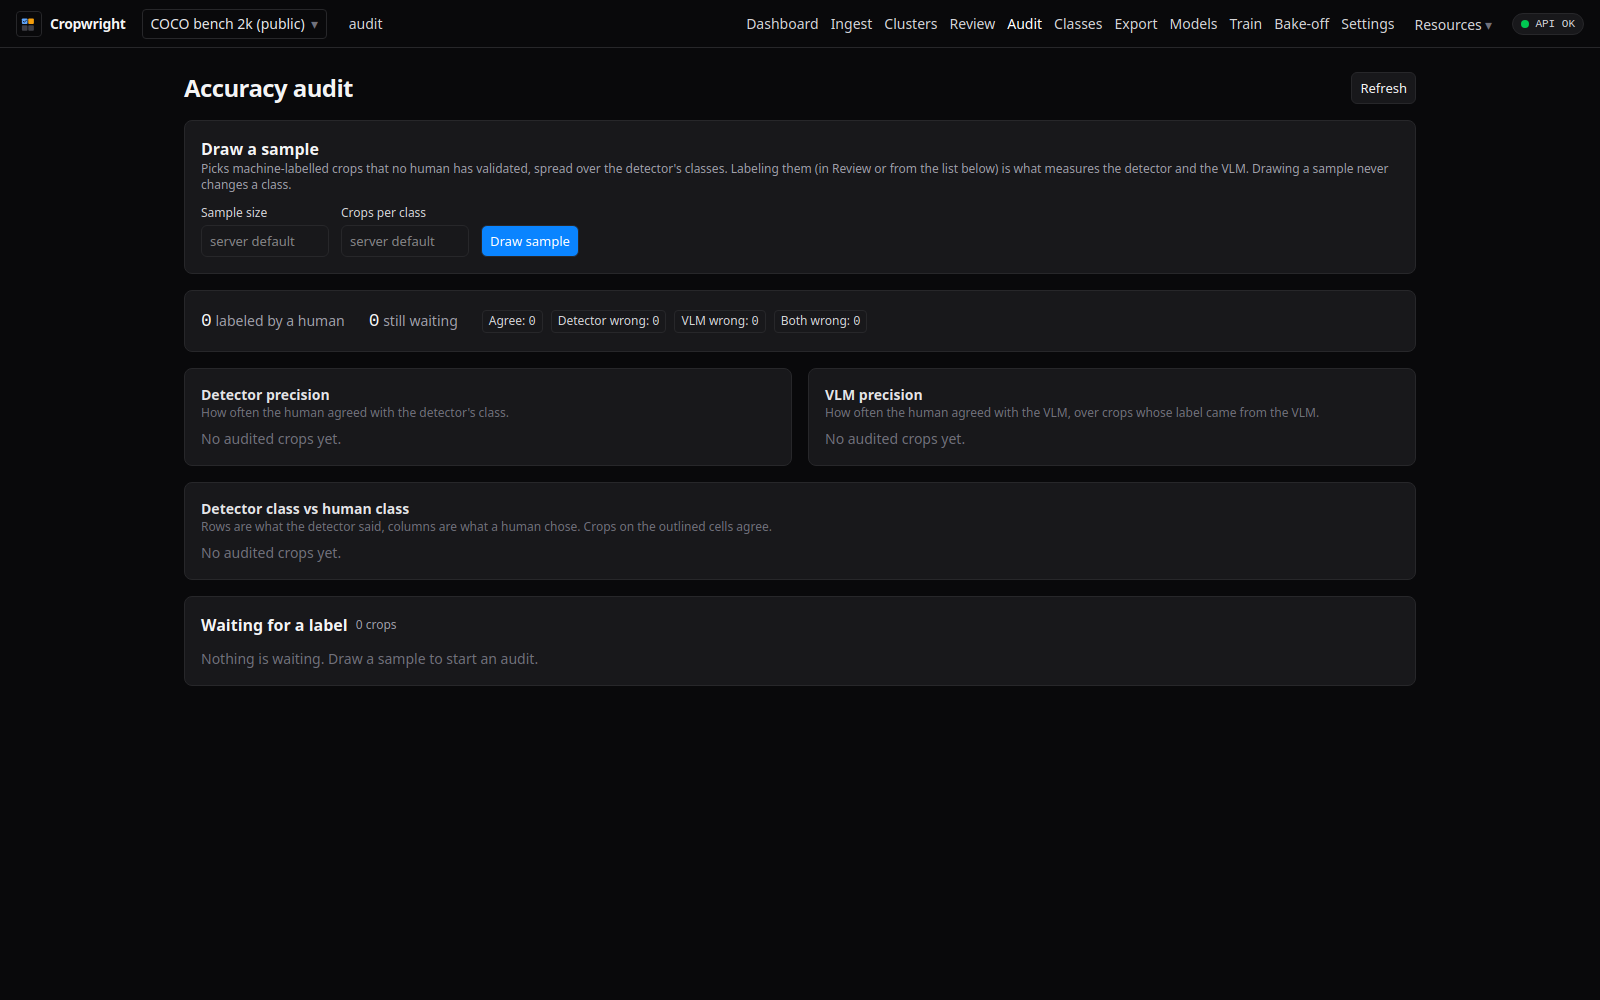1600x1000 pixels.
Task: Click the Agree: 0 badge
Action: (512, 321)
